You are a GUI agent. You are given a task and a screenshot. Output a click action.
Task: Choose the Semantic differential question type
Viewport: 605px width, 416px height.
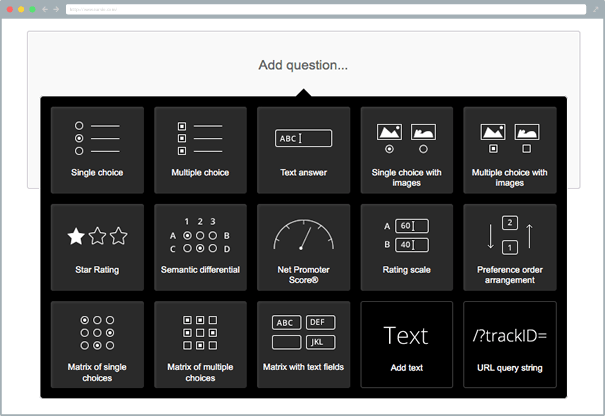200,247
